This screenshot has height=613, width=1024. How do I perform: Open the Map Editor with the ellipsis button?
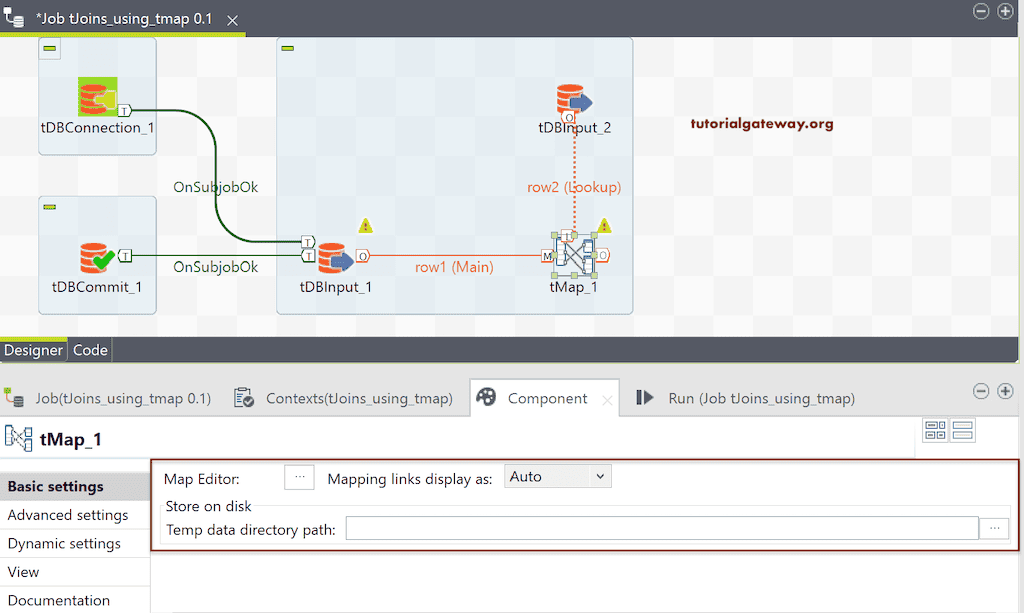click(x=299, y=476)
